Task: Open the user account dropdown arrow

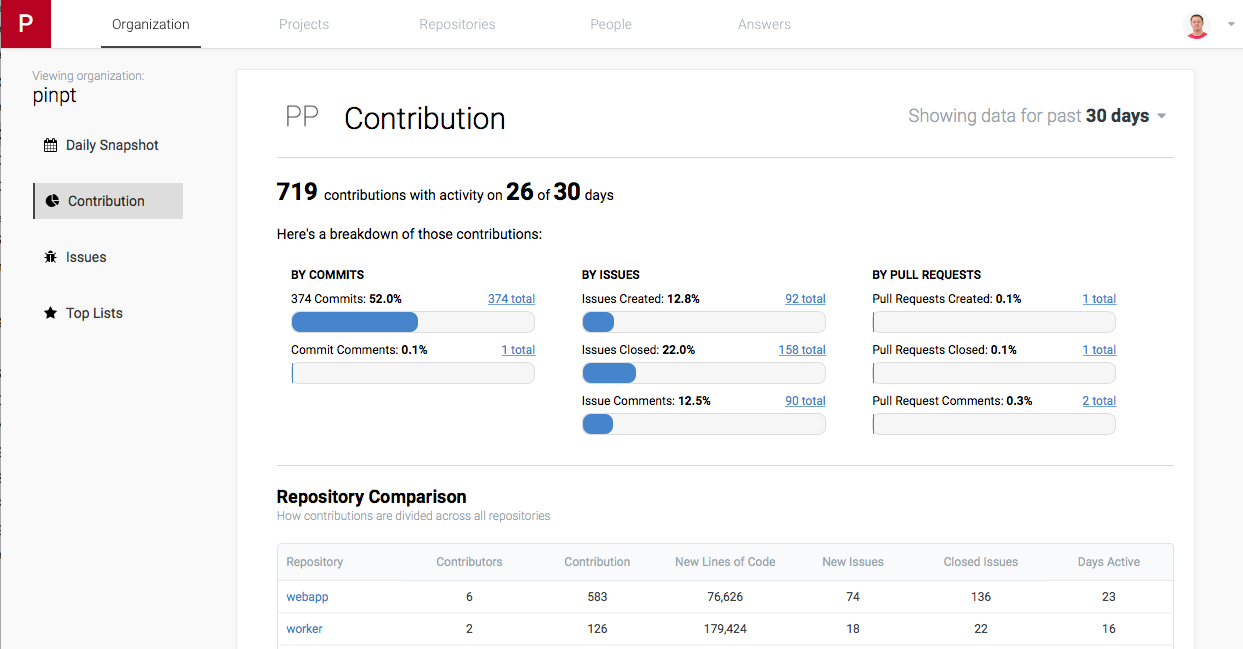Action: (1231, 25)
